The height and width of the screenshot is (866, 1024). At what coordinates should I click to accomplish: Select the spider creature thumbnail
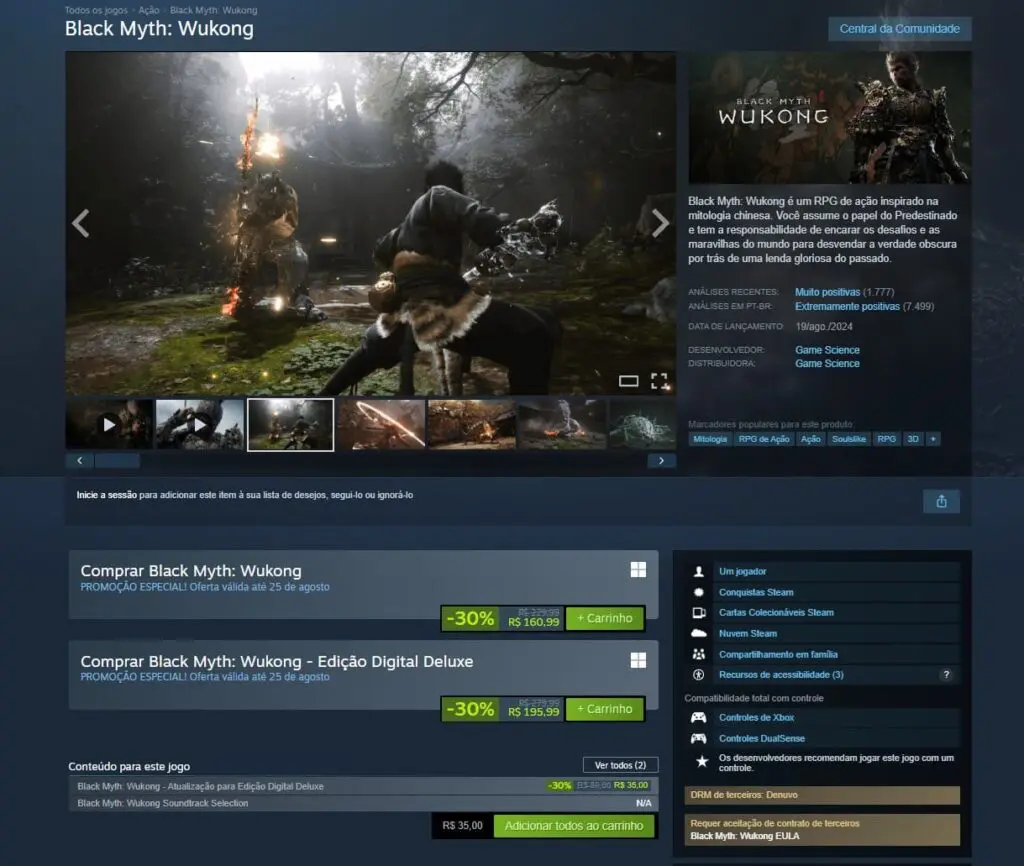point(643,425)
